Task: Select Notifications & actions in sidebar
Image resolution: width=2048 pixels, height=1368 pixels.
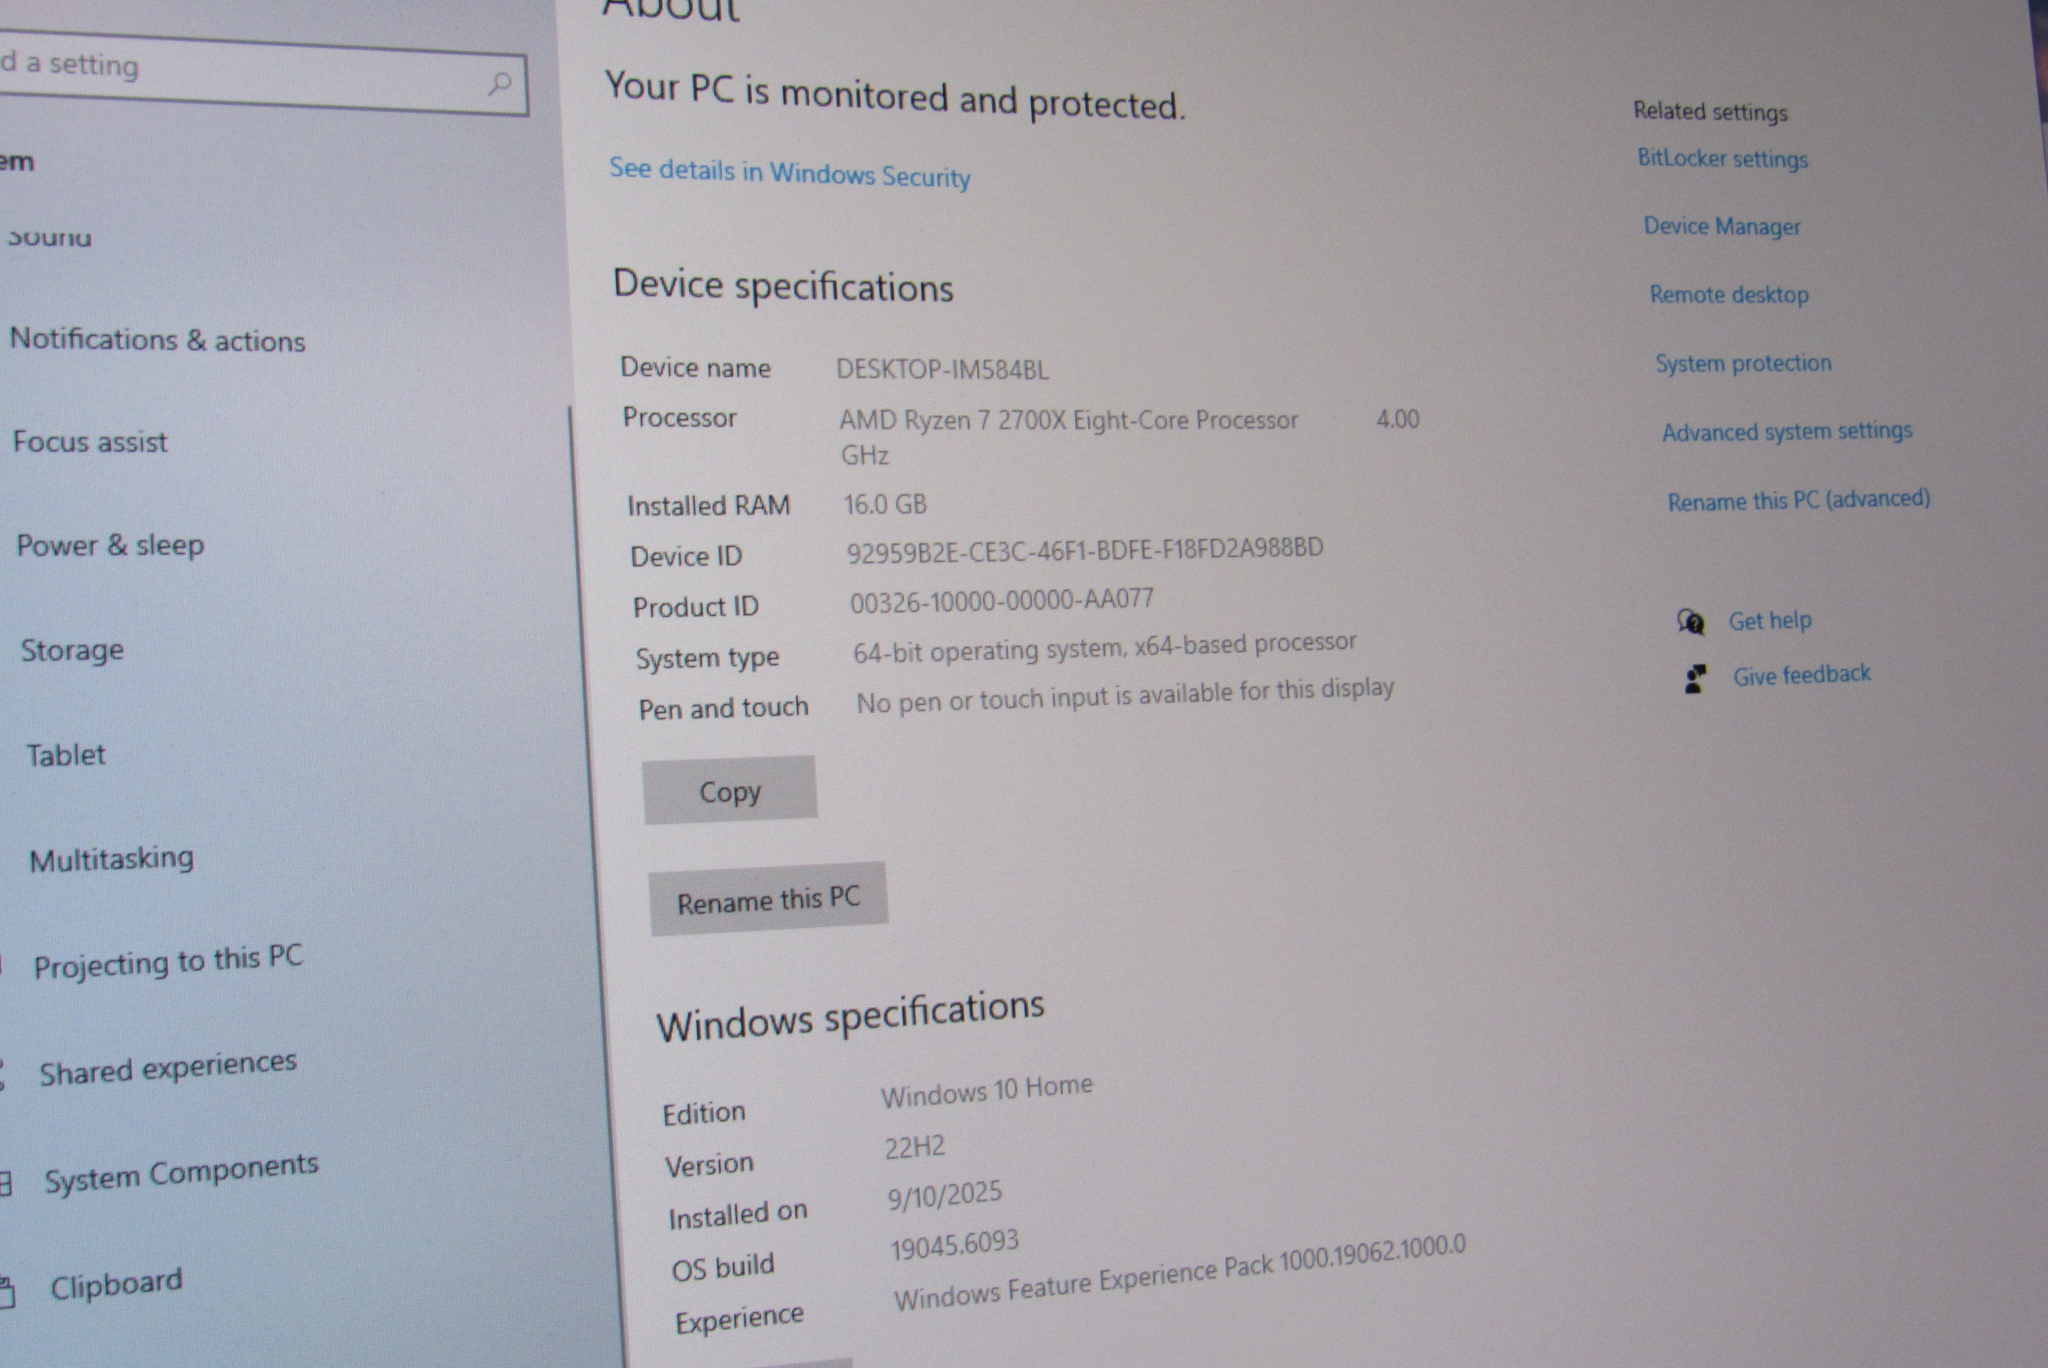Action: tap(157, 340)
